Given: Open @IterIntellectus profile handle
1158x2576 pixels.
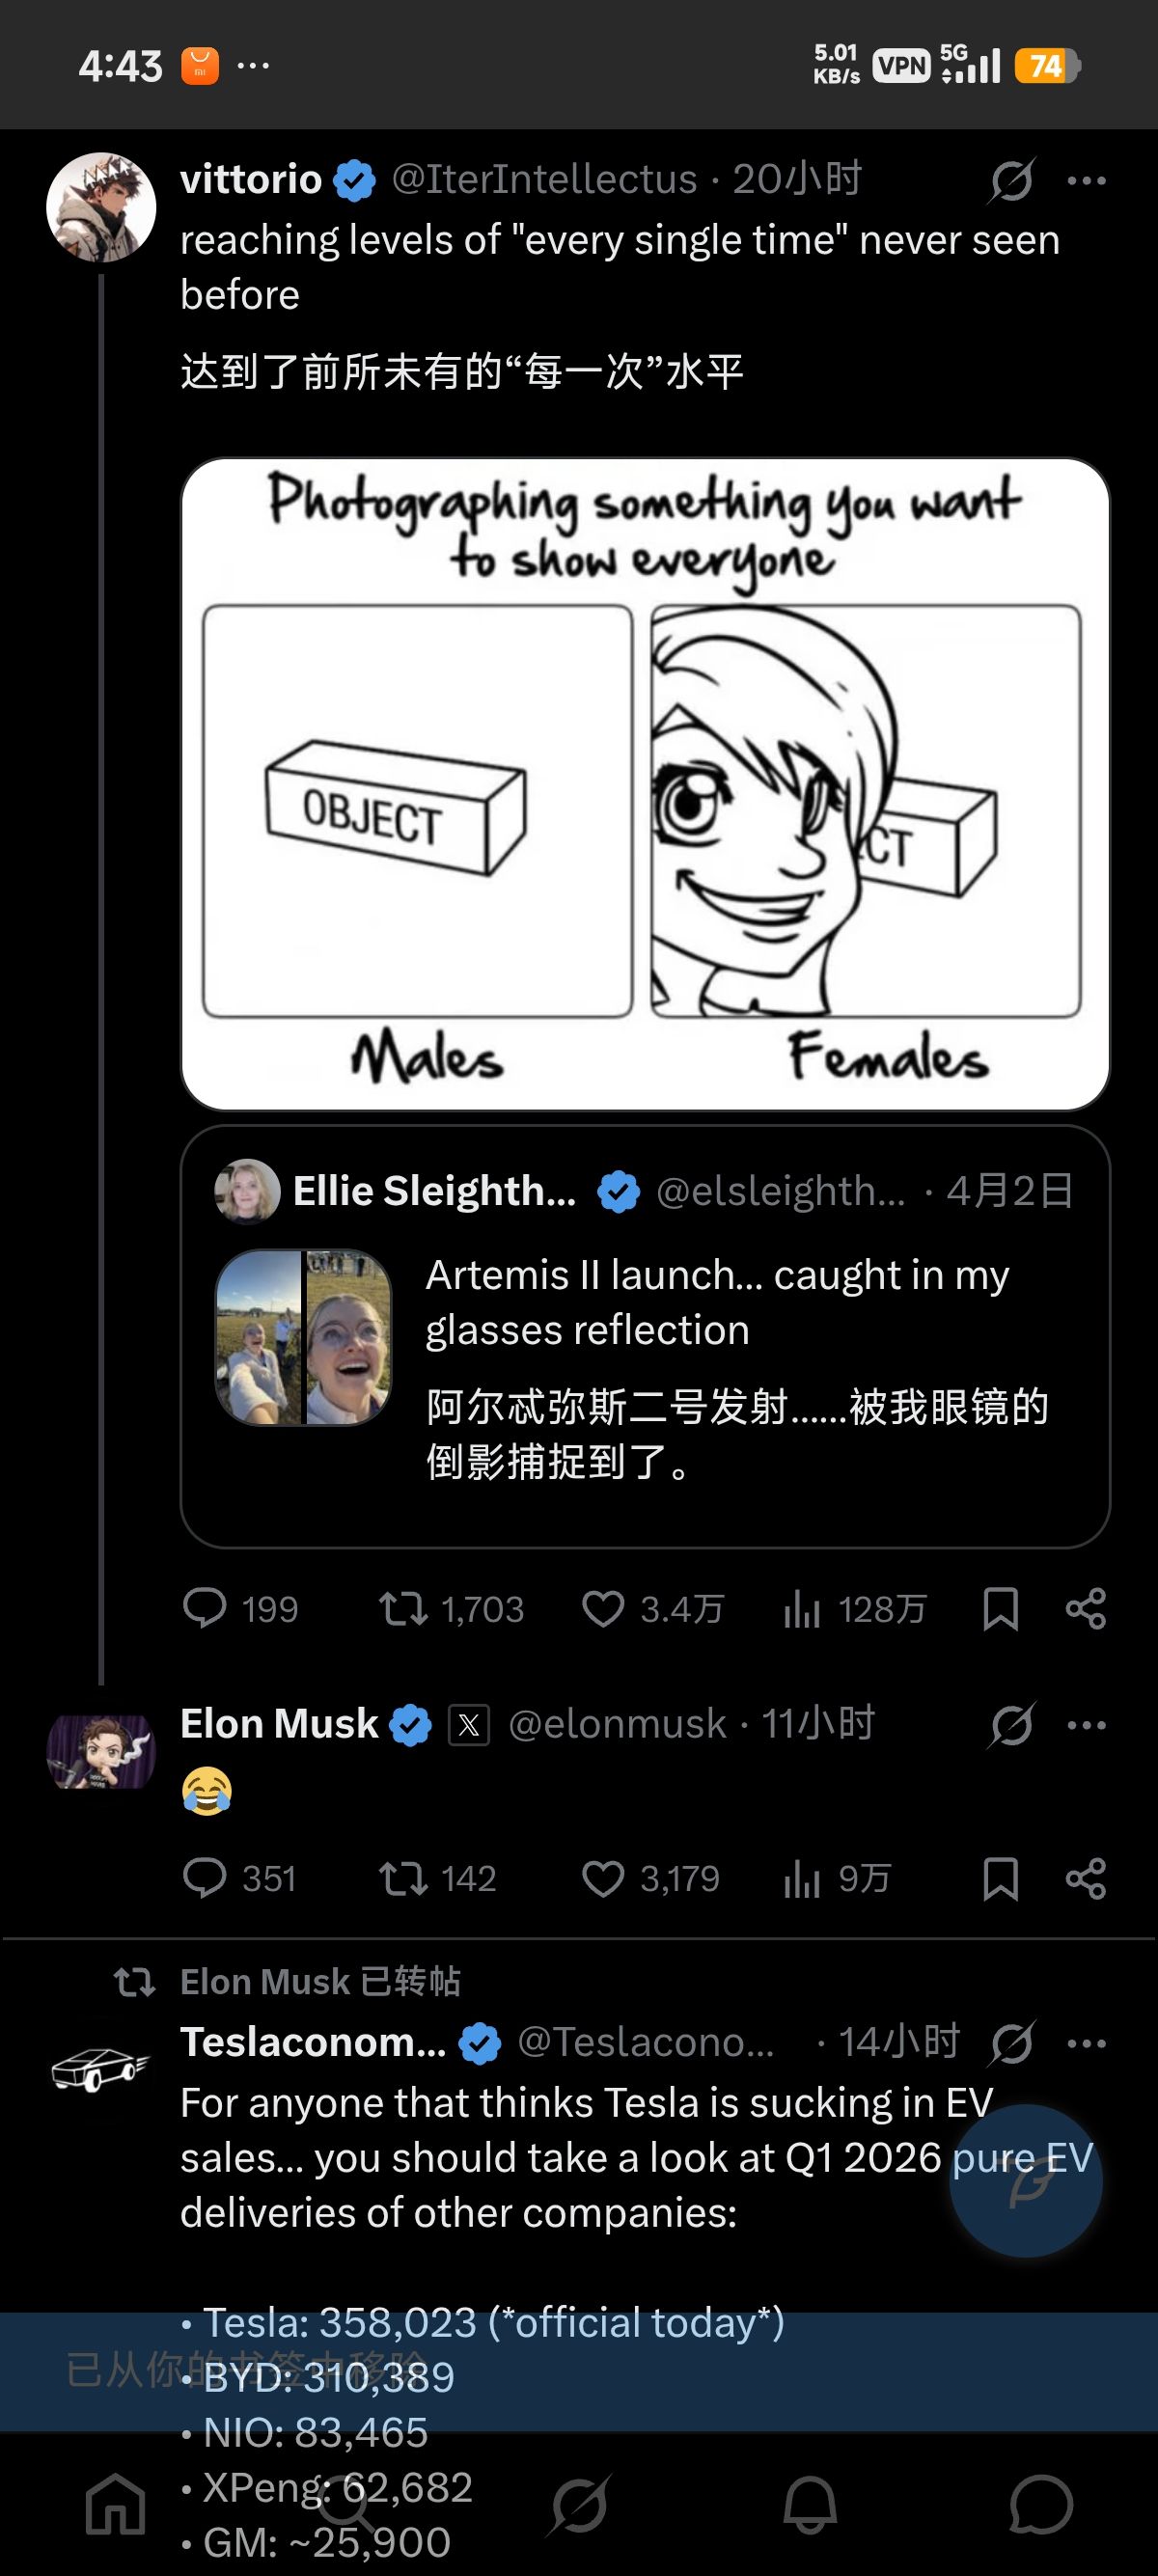Looking at the screenshot, I should 544,180.
